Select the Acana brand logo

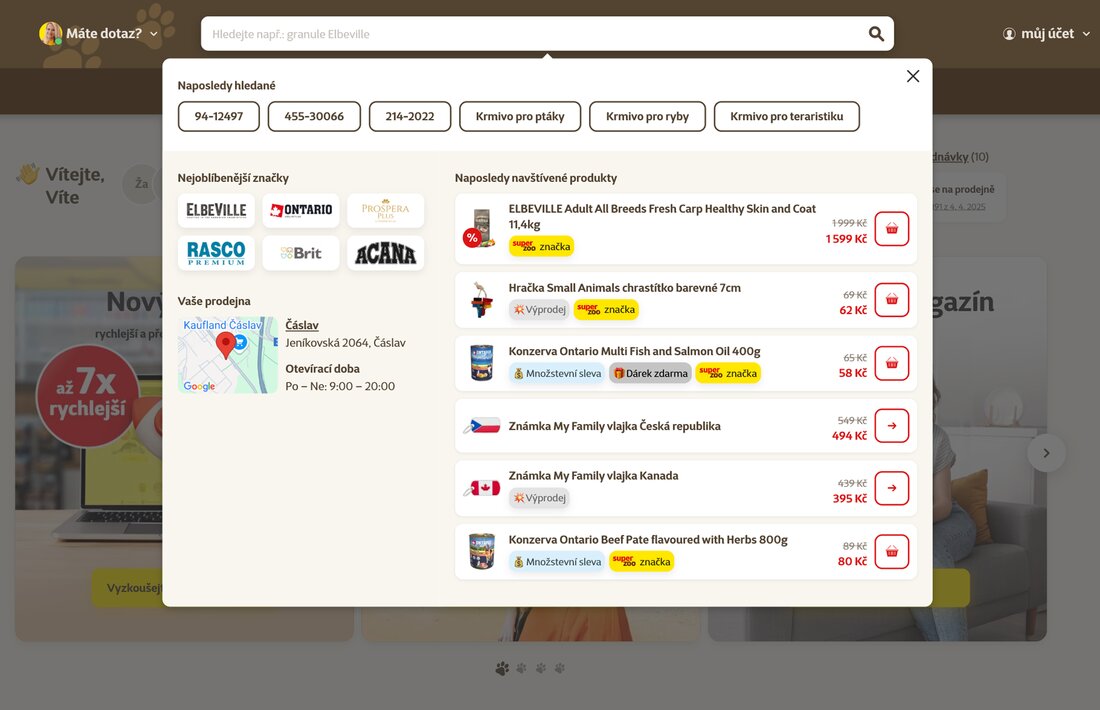click(x=385, y=254)
